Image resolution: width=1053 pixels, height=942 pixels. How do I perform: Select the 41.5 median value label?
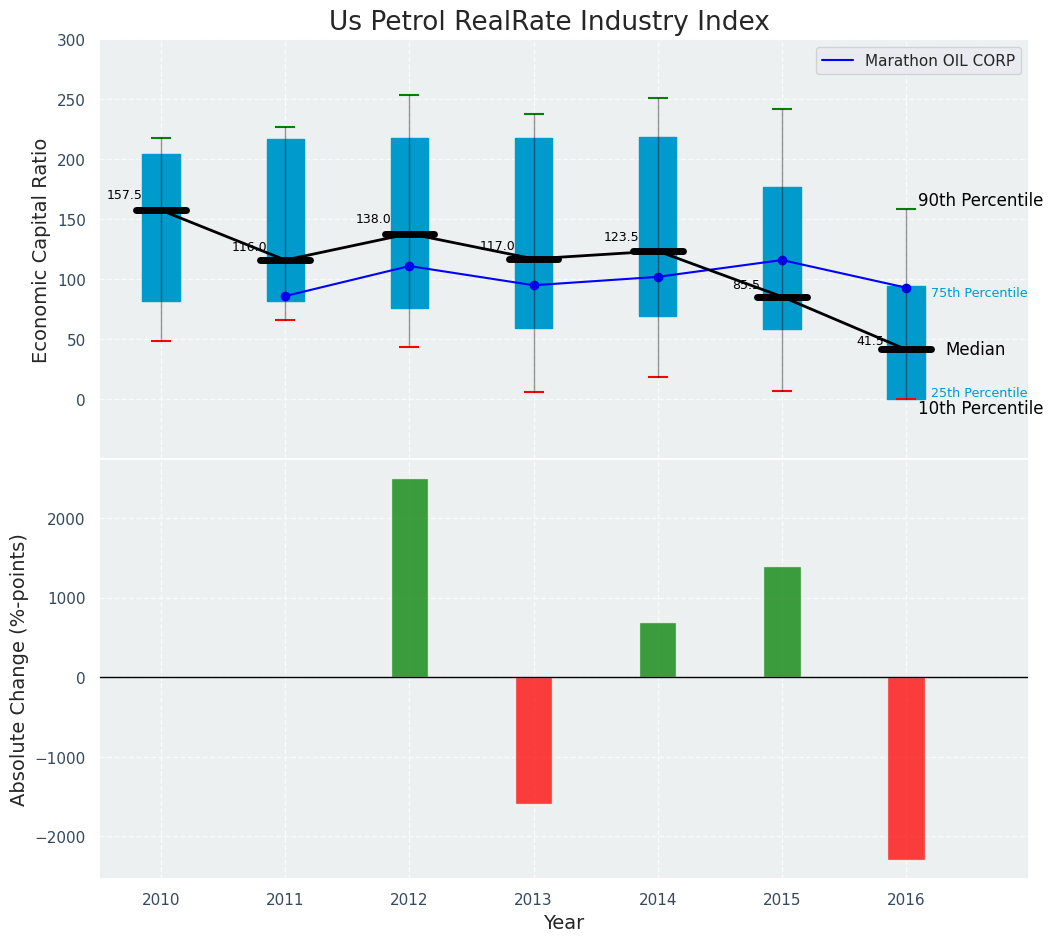870,341
